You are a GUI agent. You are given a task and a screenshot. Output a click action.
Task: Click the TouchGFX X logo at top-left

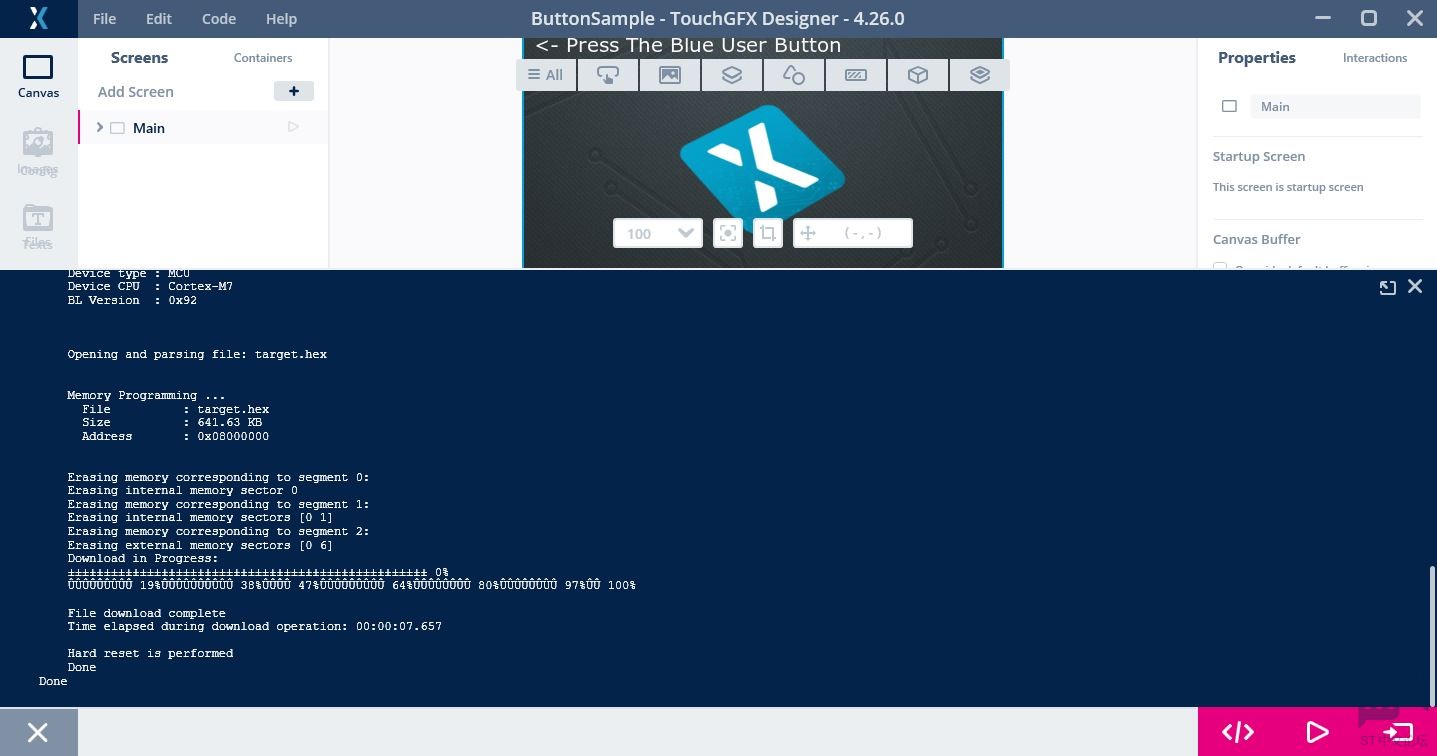(38, 18)
